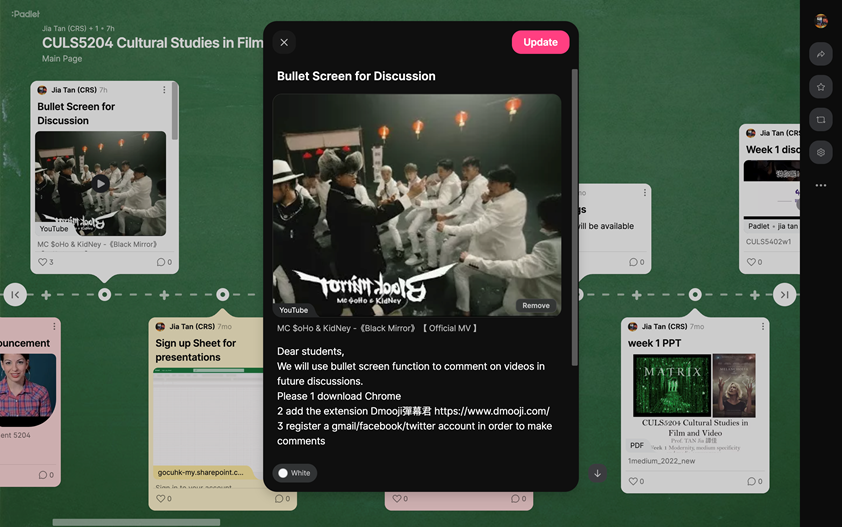Click the round down-arrow button beside the editor
The width and height of the screenshot is (842, 527).
[x=597, y=473]
